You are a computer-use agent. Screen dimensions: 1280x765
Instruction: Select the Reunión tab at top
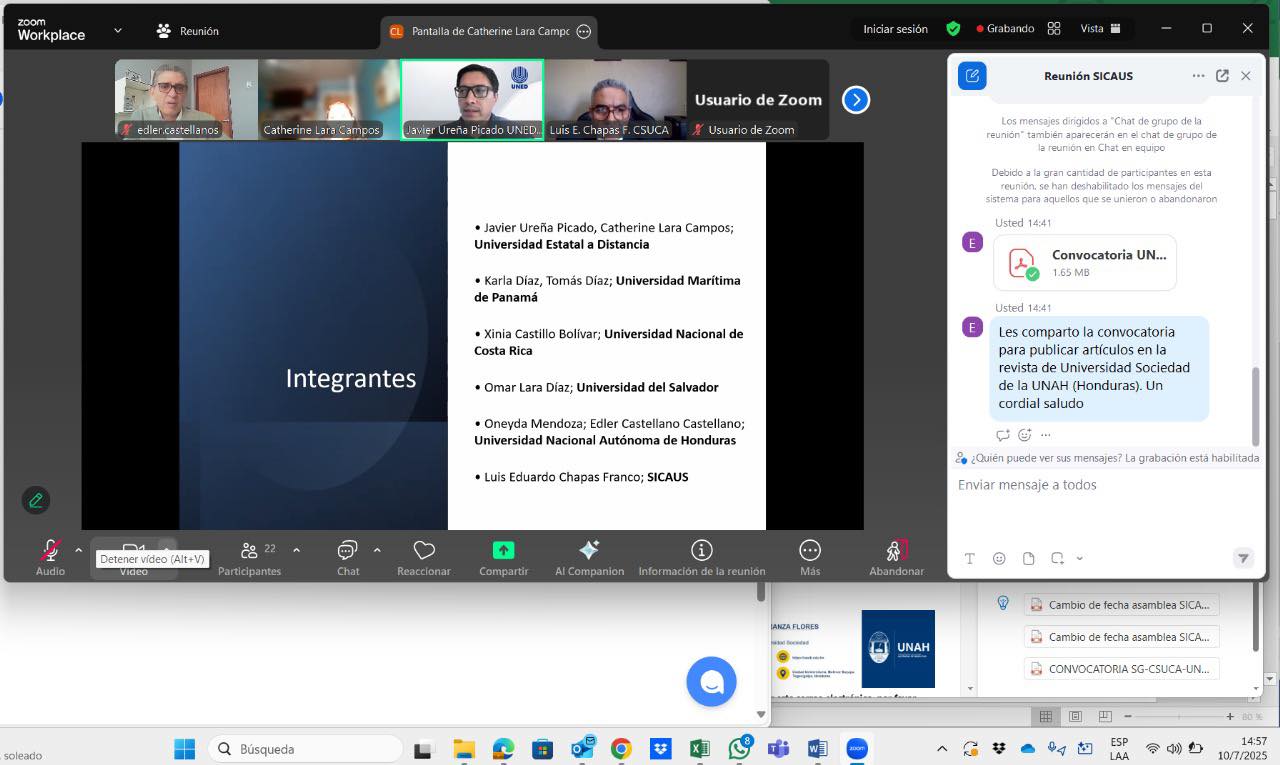pyautogui.click(x=188, y=31)
